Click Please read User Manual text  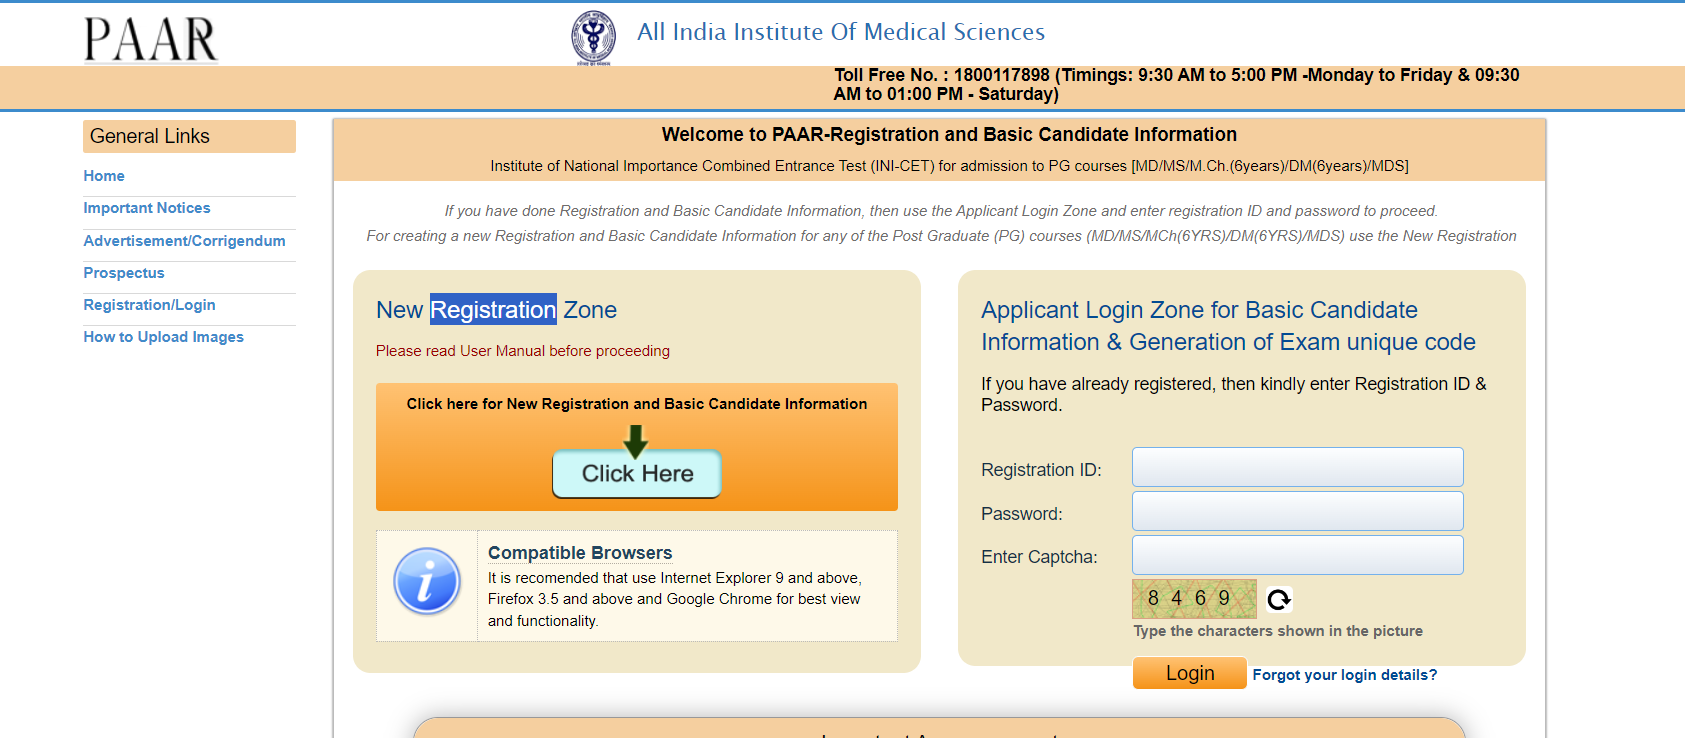(523, 351)
